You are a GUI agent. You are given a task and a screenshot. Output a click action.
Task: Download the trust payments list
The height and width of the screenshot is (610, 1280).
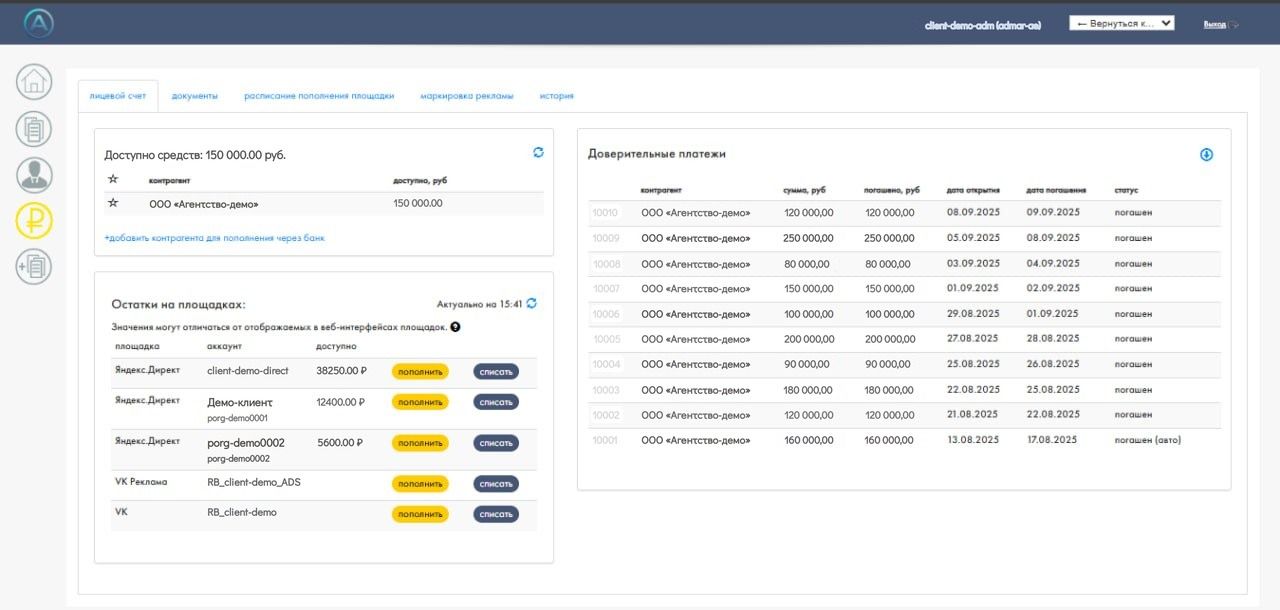(1206, 154)
